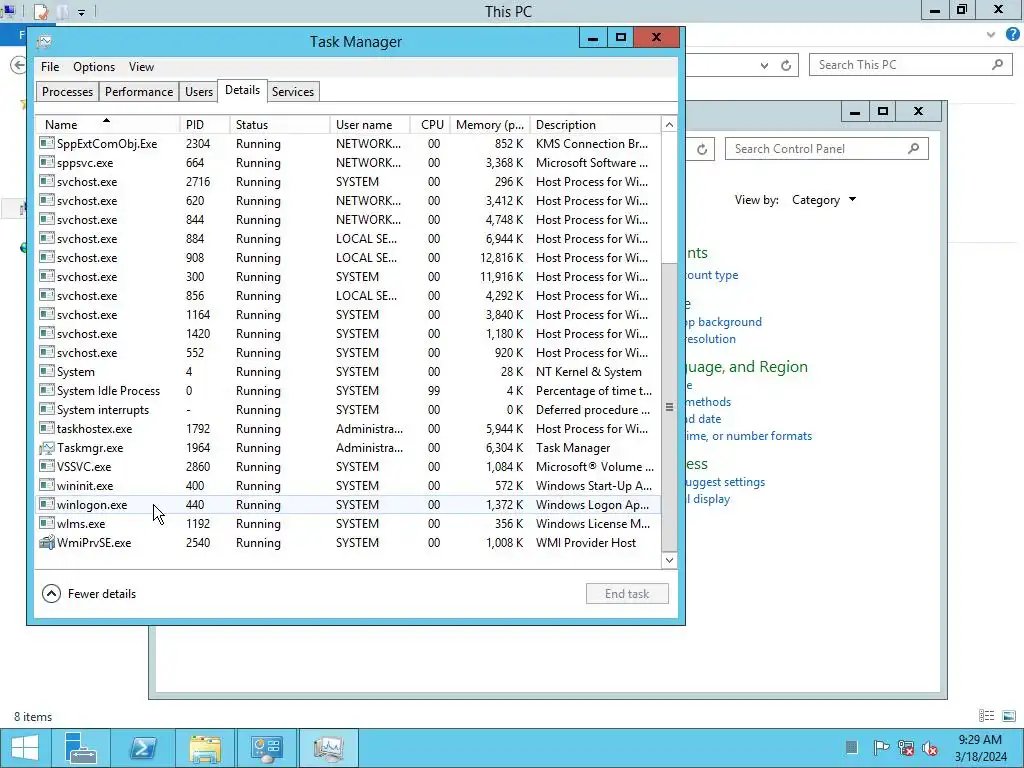Switch to the Performance tab

(x=139, y=92)
